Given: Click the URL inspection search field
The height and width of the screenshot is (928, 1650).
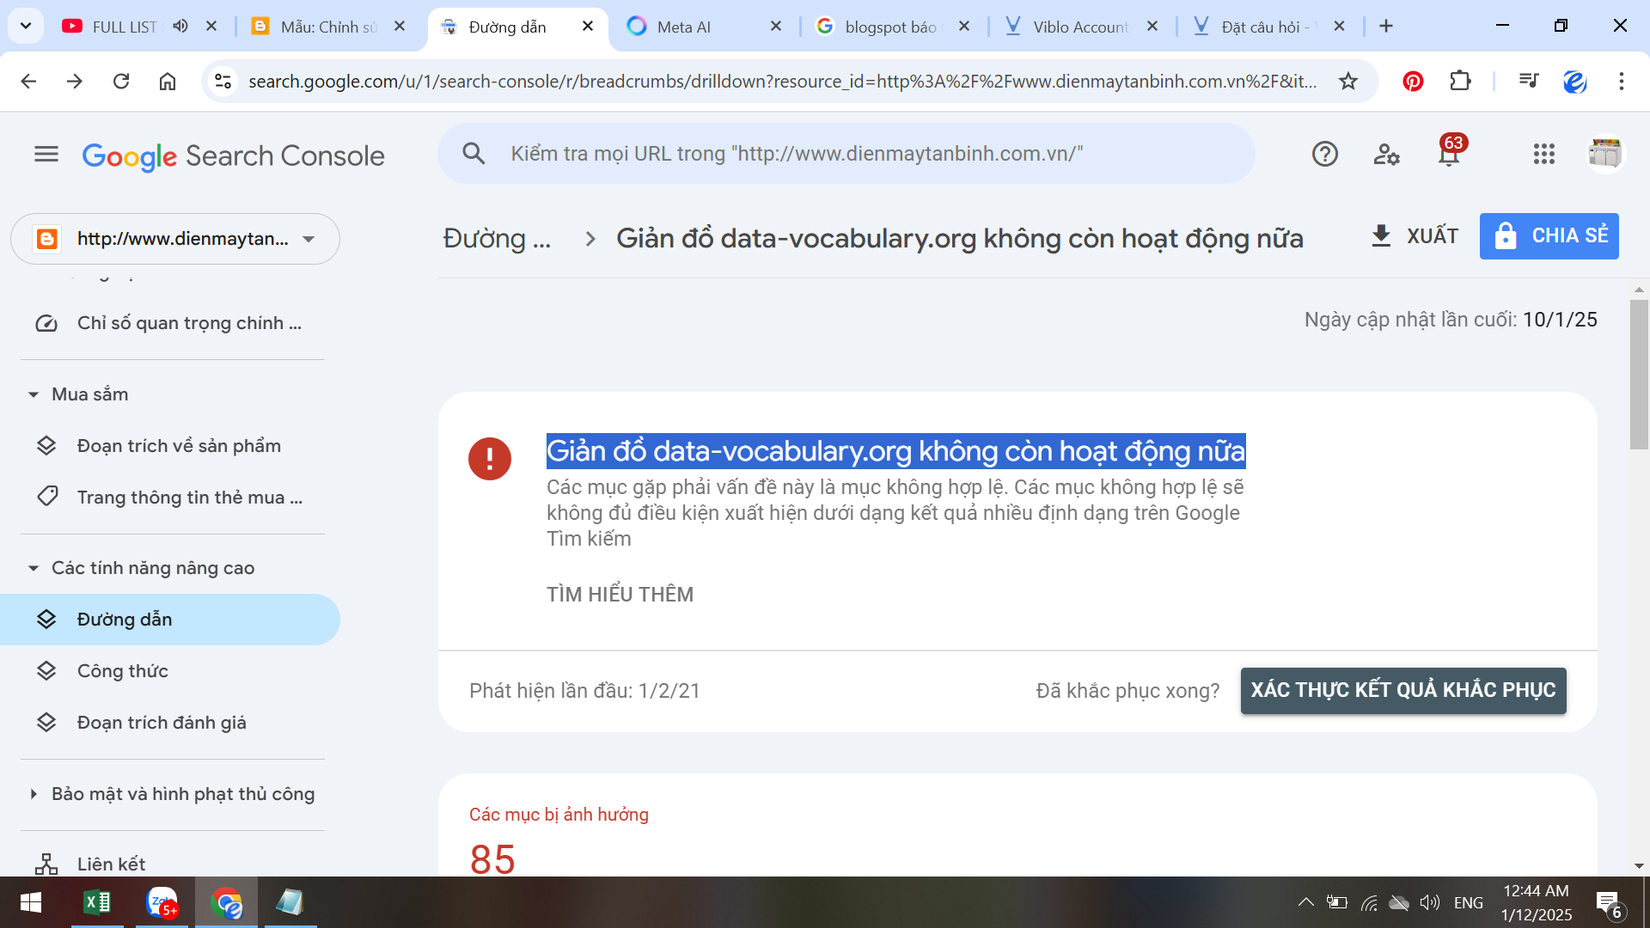Looking at the screenshot, I should (846, 153).
